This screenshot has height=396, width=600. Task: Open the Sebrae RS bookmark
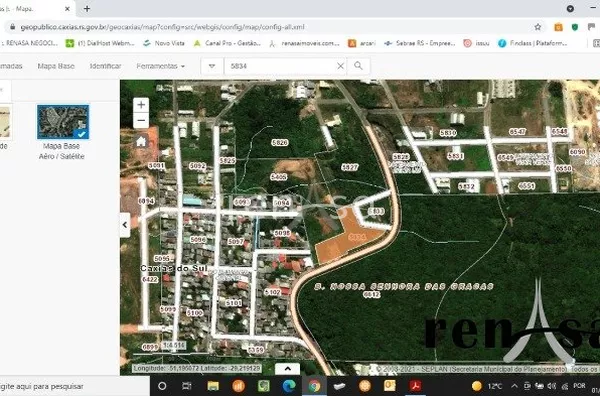click(420, 44)
